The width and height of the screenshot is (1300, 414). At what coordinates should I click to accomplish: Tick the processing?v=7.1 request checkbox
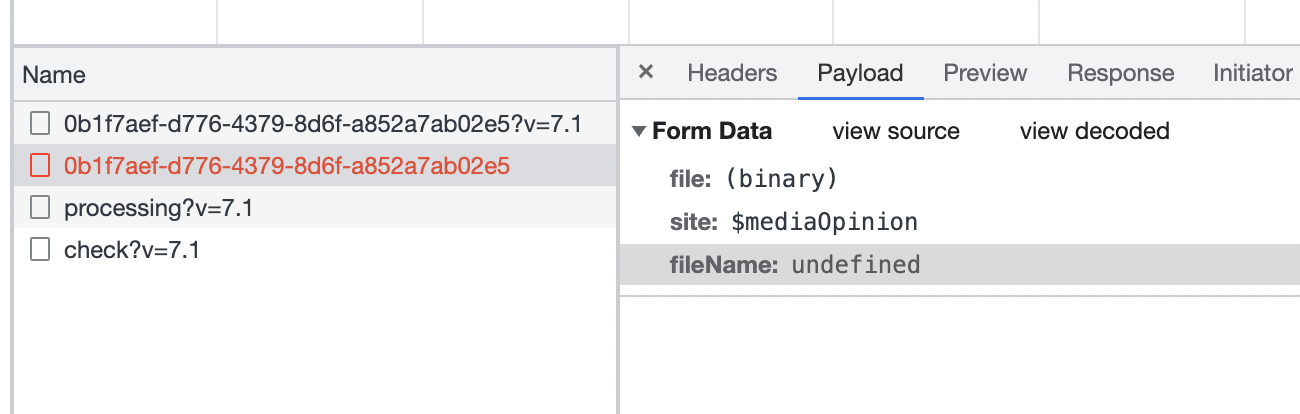(x=40, y=208)
